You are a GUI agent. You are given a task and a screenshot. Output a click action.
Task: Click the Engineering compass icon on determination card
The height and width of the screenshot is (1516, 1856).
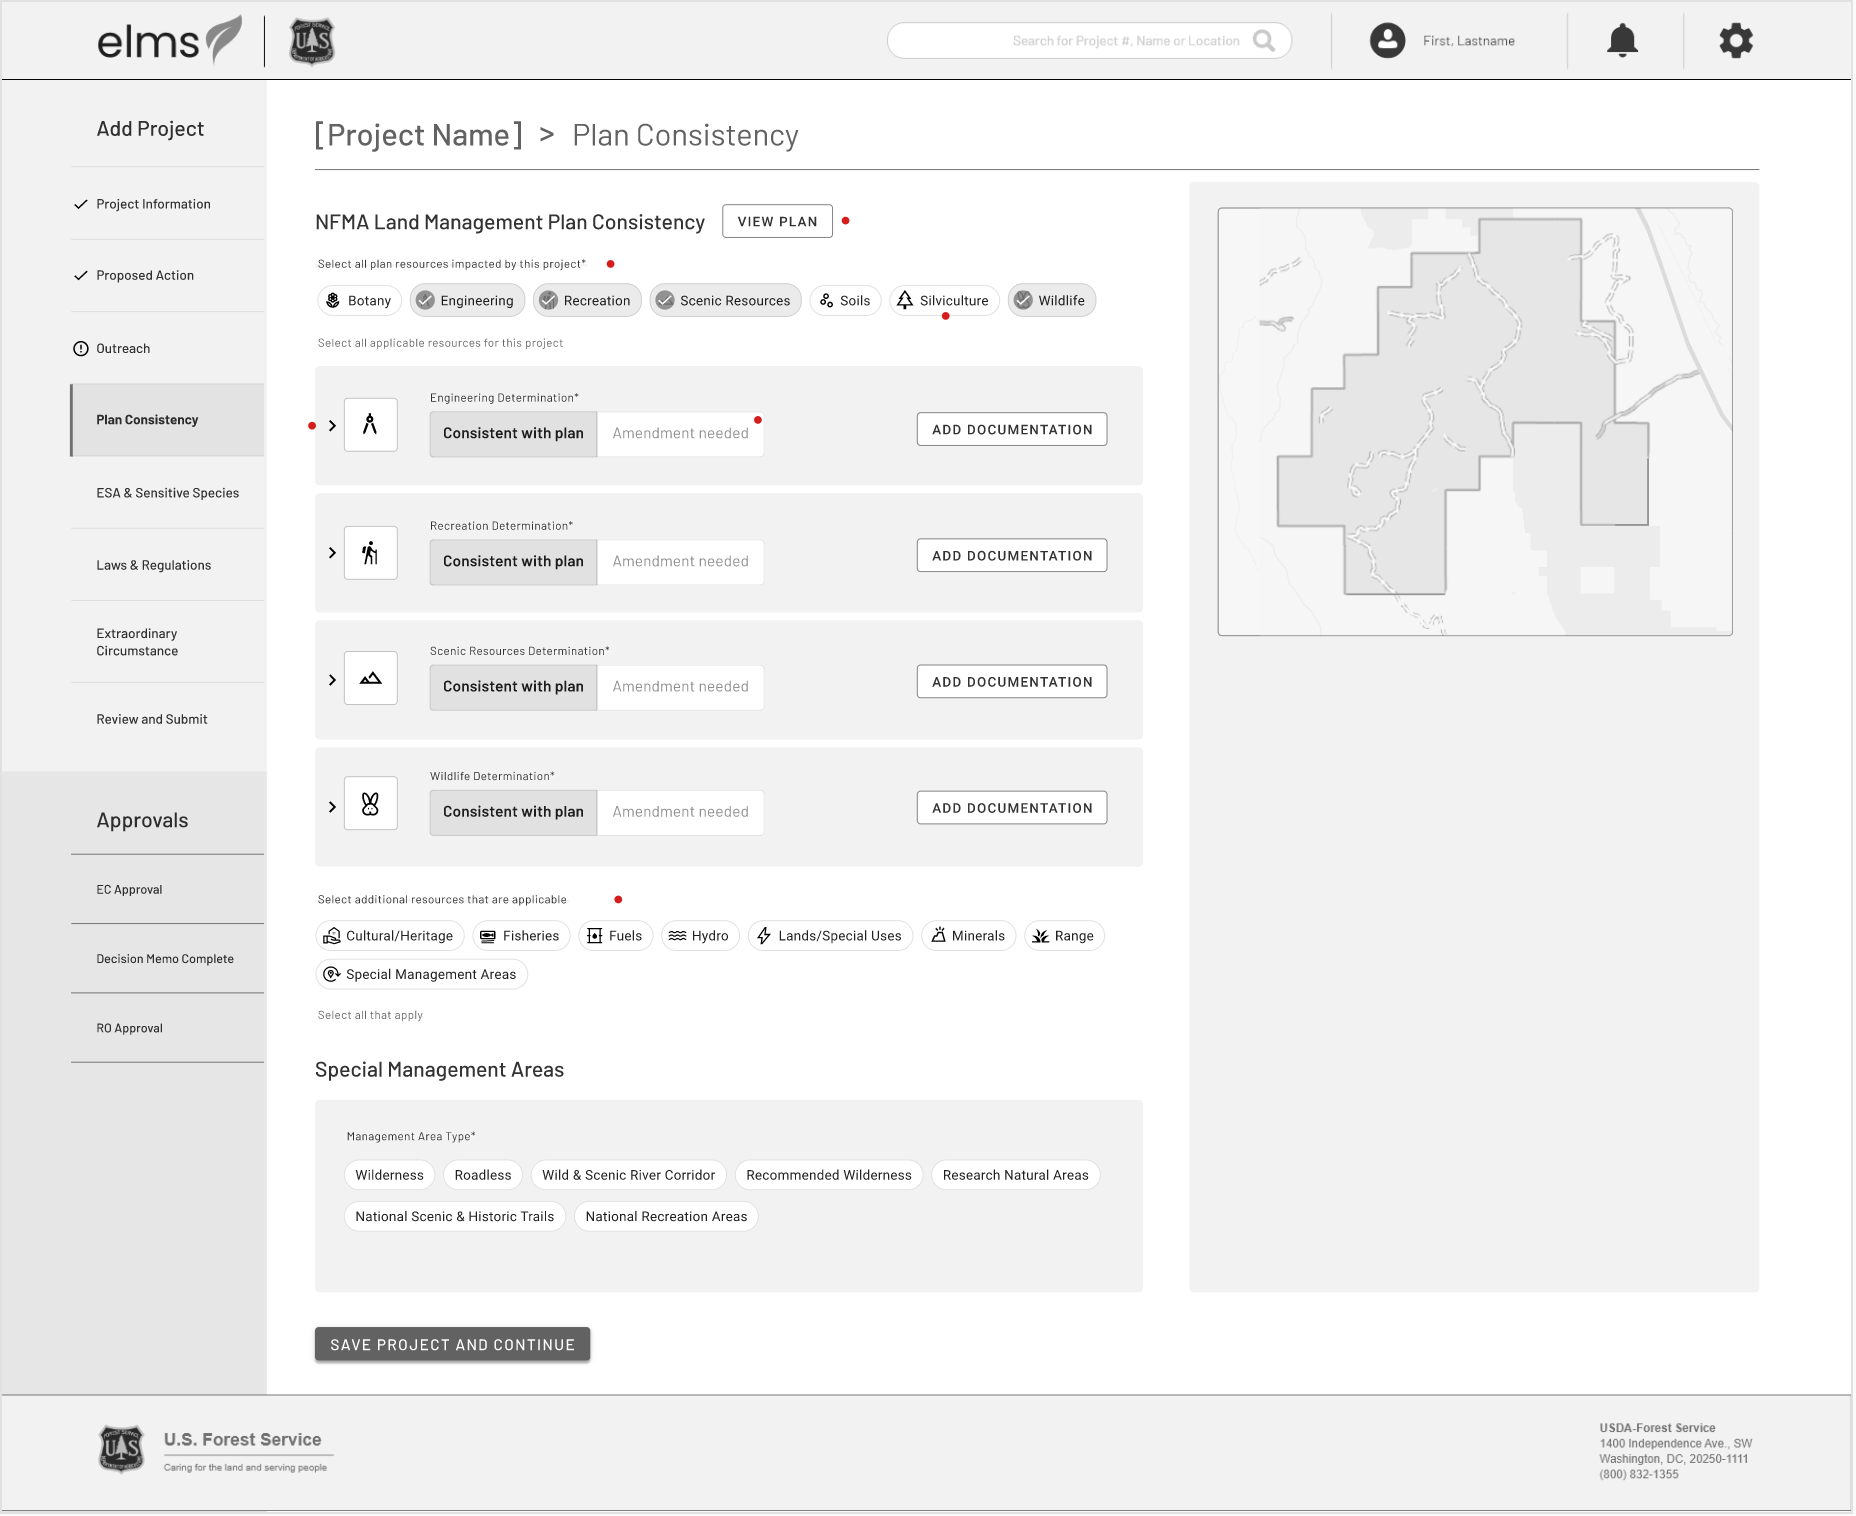coord(370,425)
